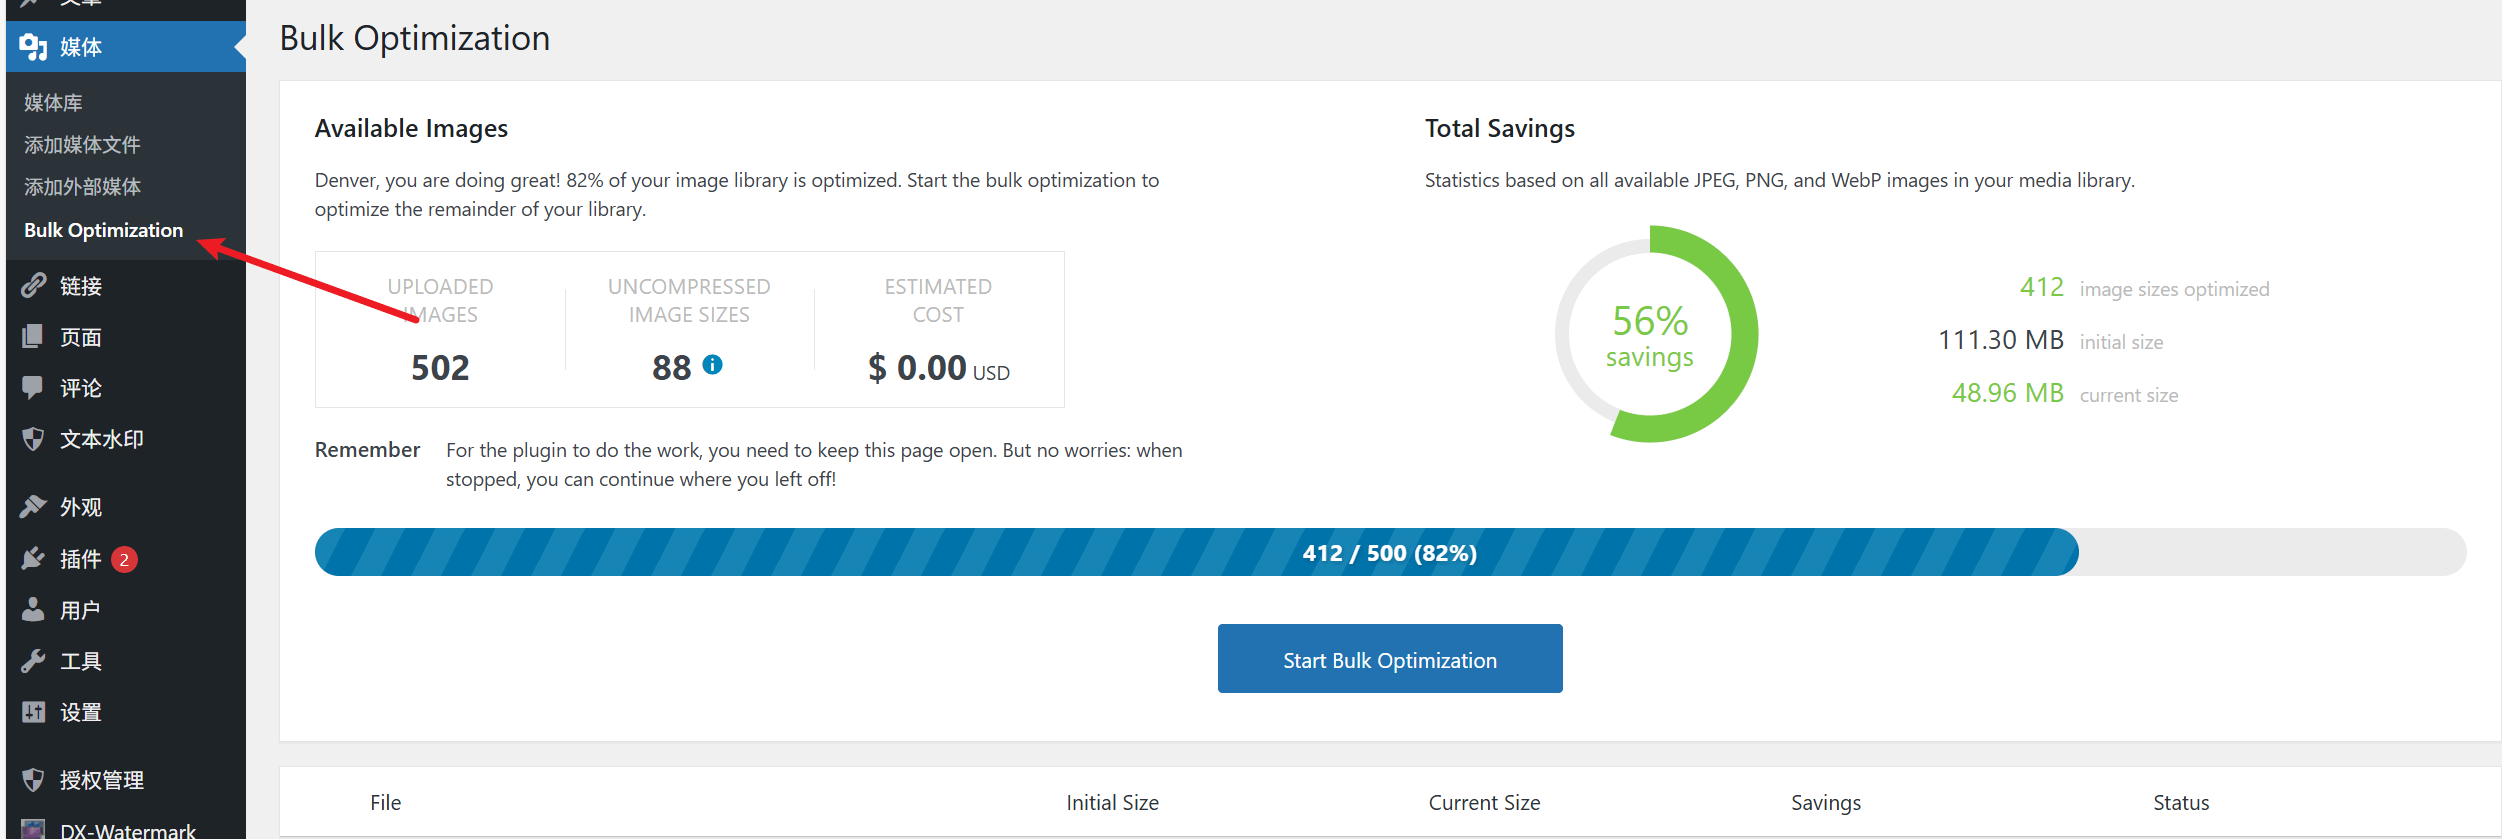Open the 媒体库 media library submenu
Image resolution: width=2502 pixels, height=839 pixels.
53,103
